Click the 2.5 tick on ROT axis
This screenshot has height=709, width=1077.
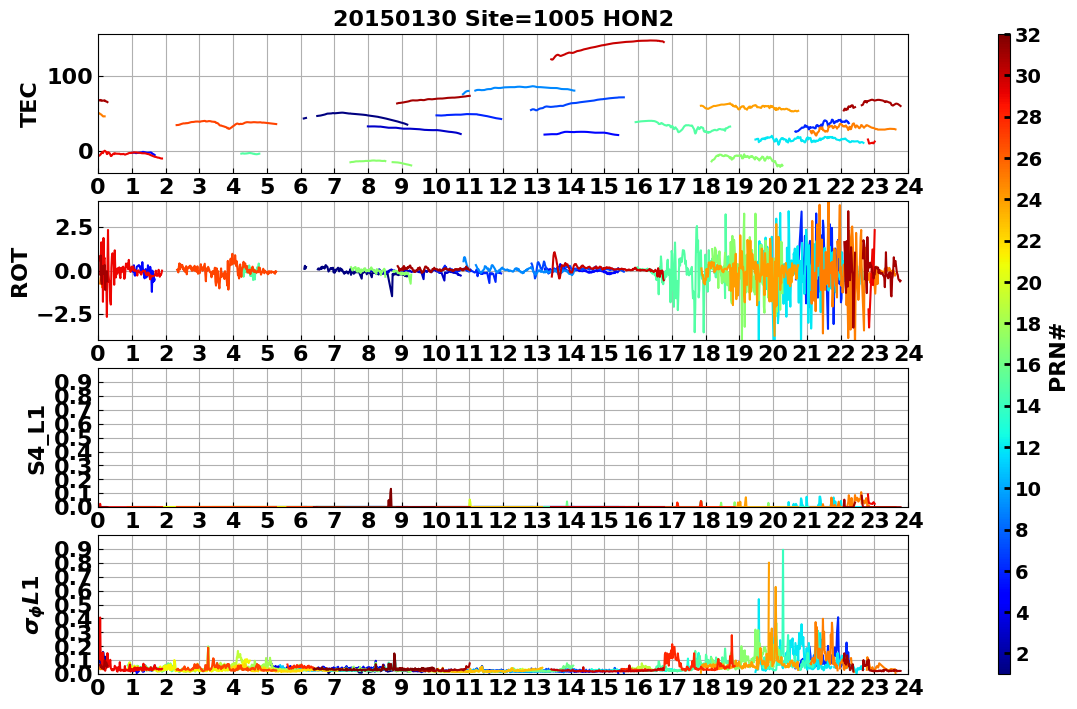[x=73, y=227]
